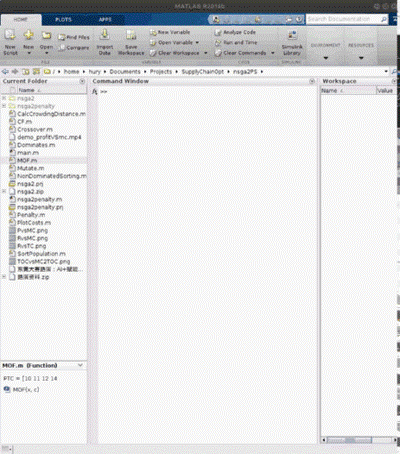
Task: Click the SupplyChainOpt path segment
Action: 203,72
